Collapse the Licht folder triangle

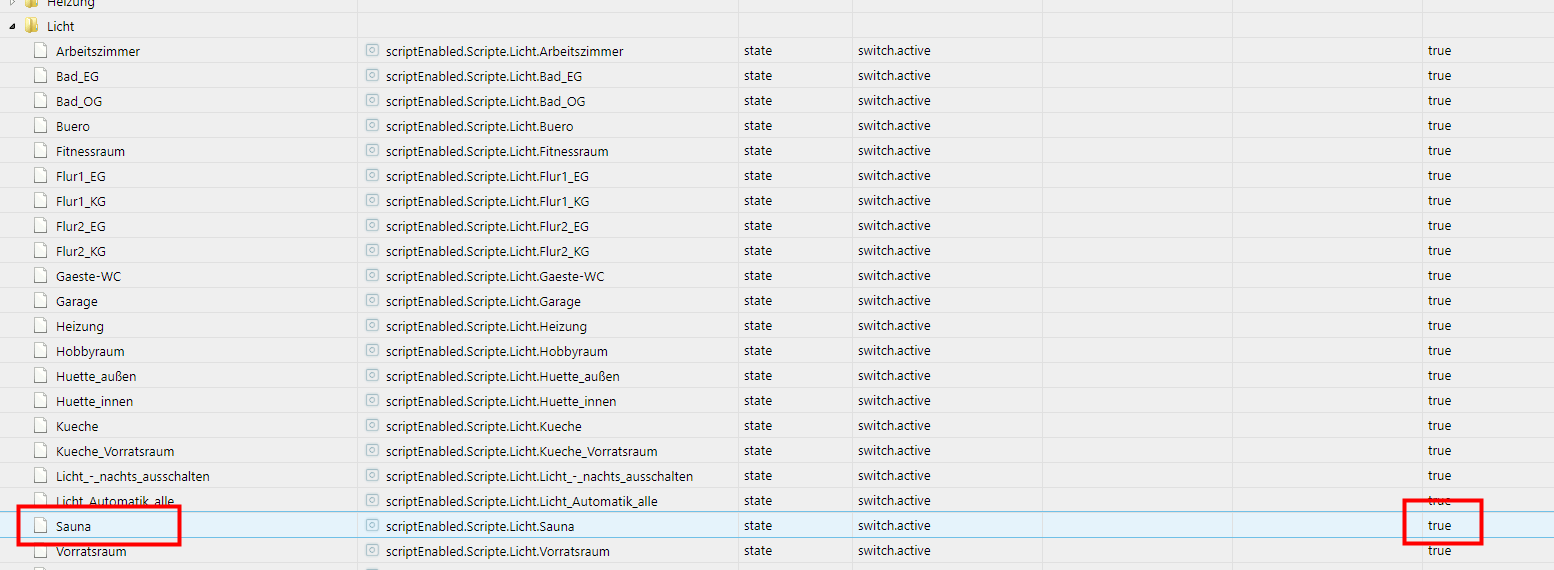point(12,26)
